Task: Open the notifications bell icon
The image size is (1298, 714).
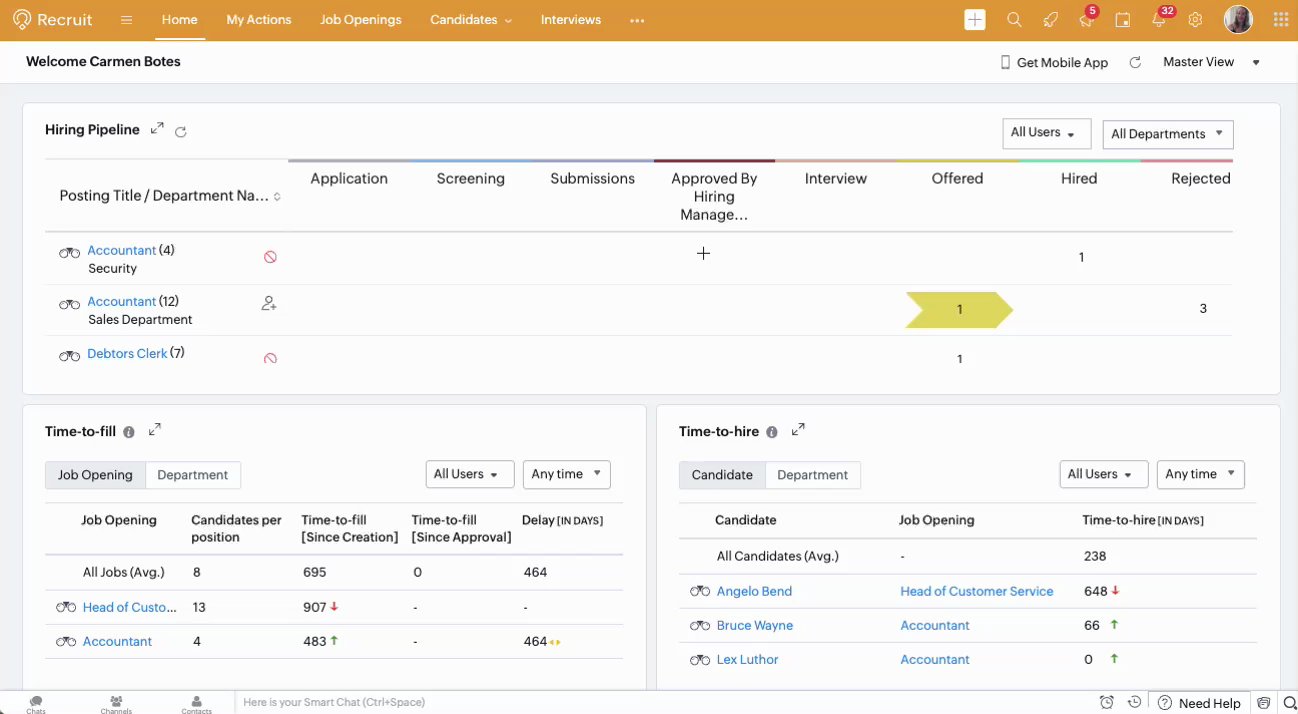Action: (x=1159, y=20)
